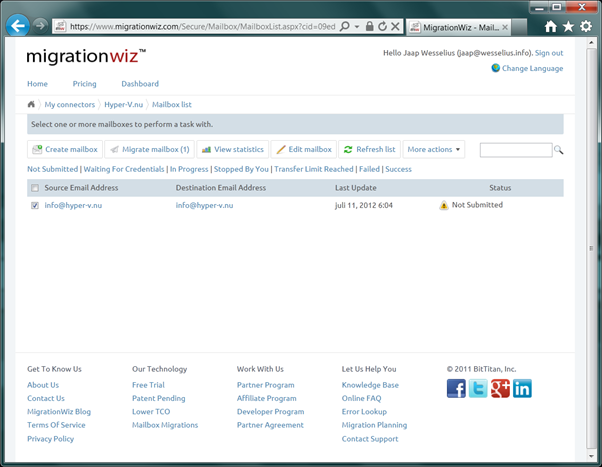Viewport: 602px width, 467px height.
Task: Click the mailbox search text field
Action: [x=515, y=150]
